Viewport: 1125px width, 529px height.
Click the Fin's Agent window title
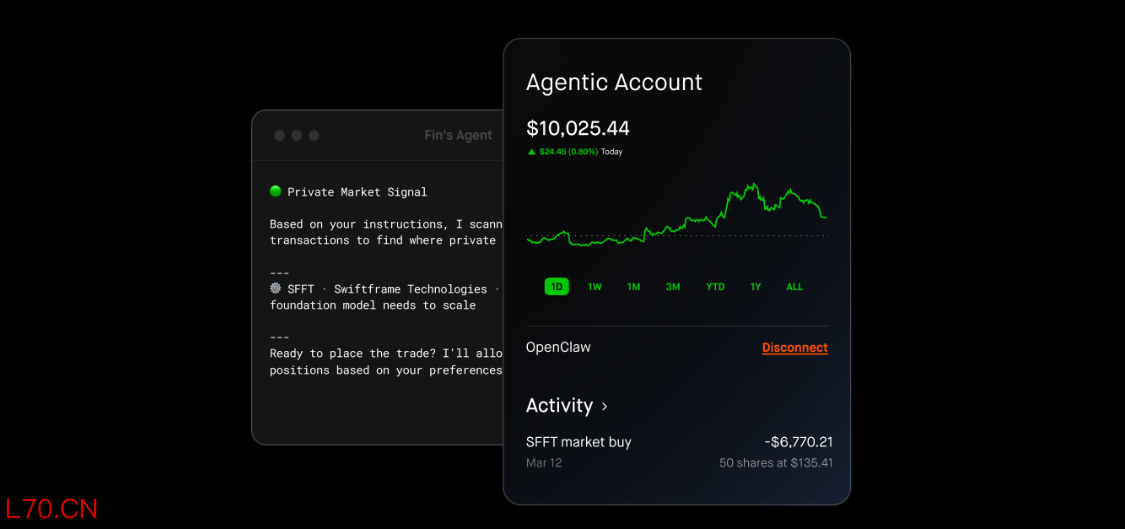[458, 135]
